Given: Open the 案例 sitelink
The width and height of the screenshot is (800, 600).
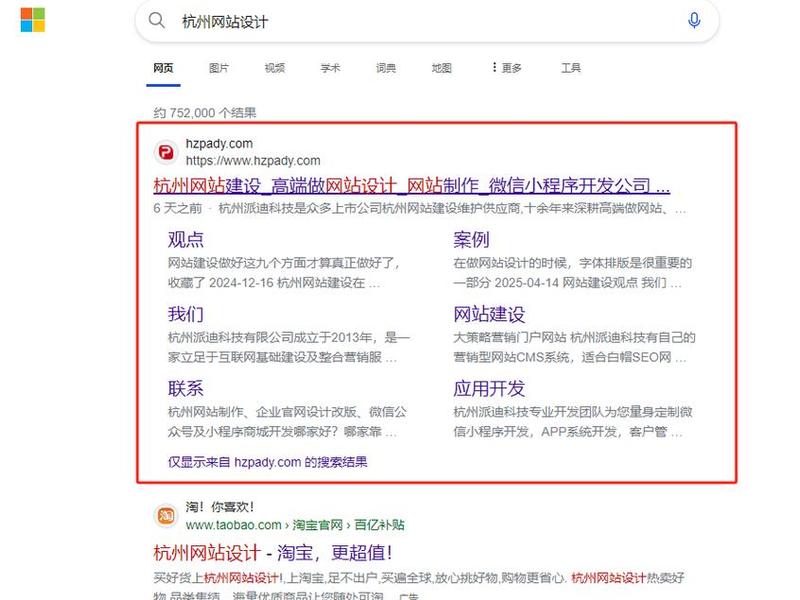Looking at the screenshot, I should pyautogui.click(x=471, y=240).
